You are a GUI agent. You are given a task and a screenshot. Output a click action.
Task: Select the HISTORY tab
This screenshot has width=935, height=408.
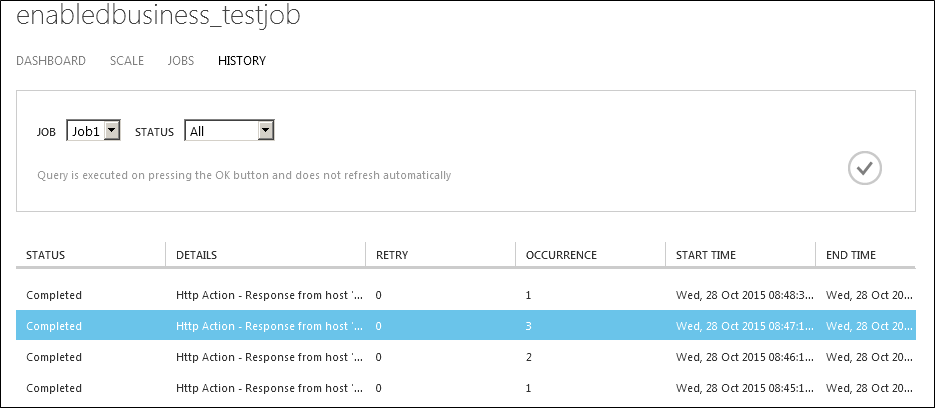(x=242, y=61)
